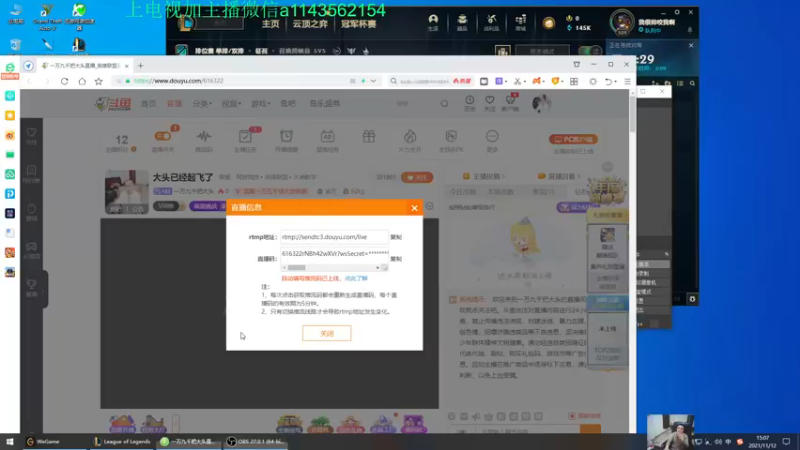The height and width of the screenshot is (450, 800).
Task: Dismiss the League matchmaking queue timer panel
Action: pos(691,45)
